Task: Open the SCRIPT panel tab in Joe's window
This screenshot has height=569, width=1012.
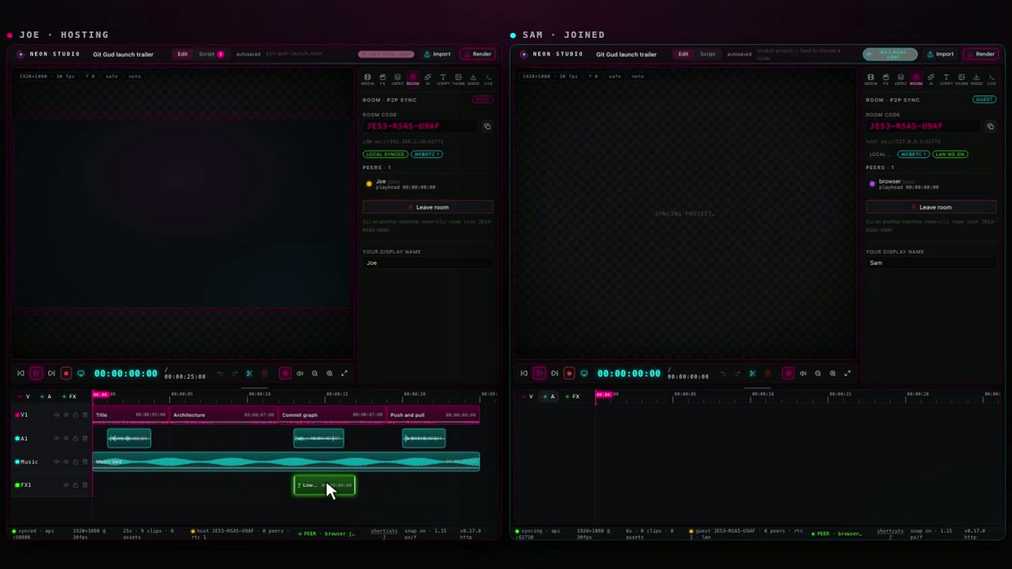Action: [443, 79]
